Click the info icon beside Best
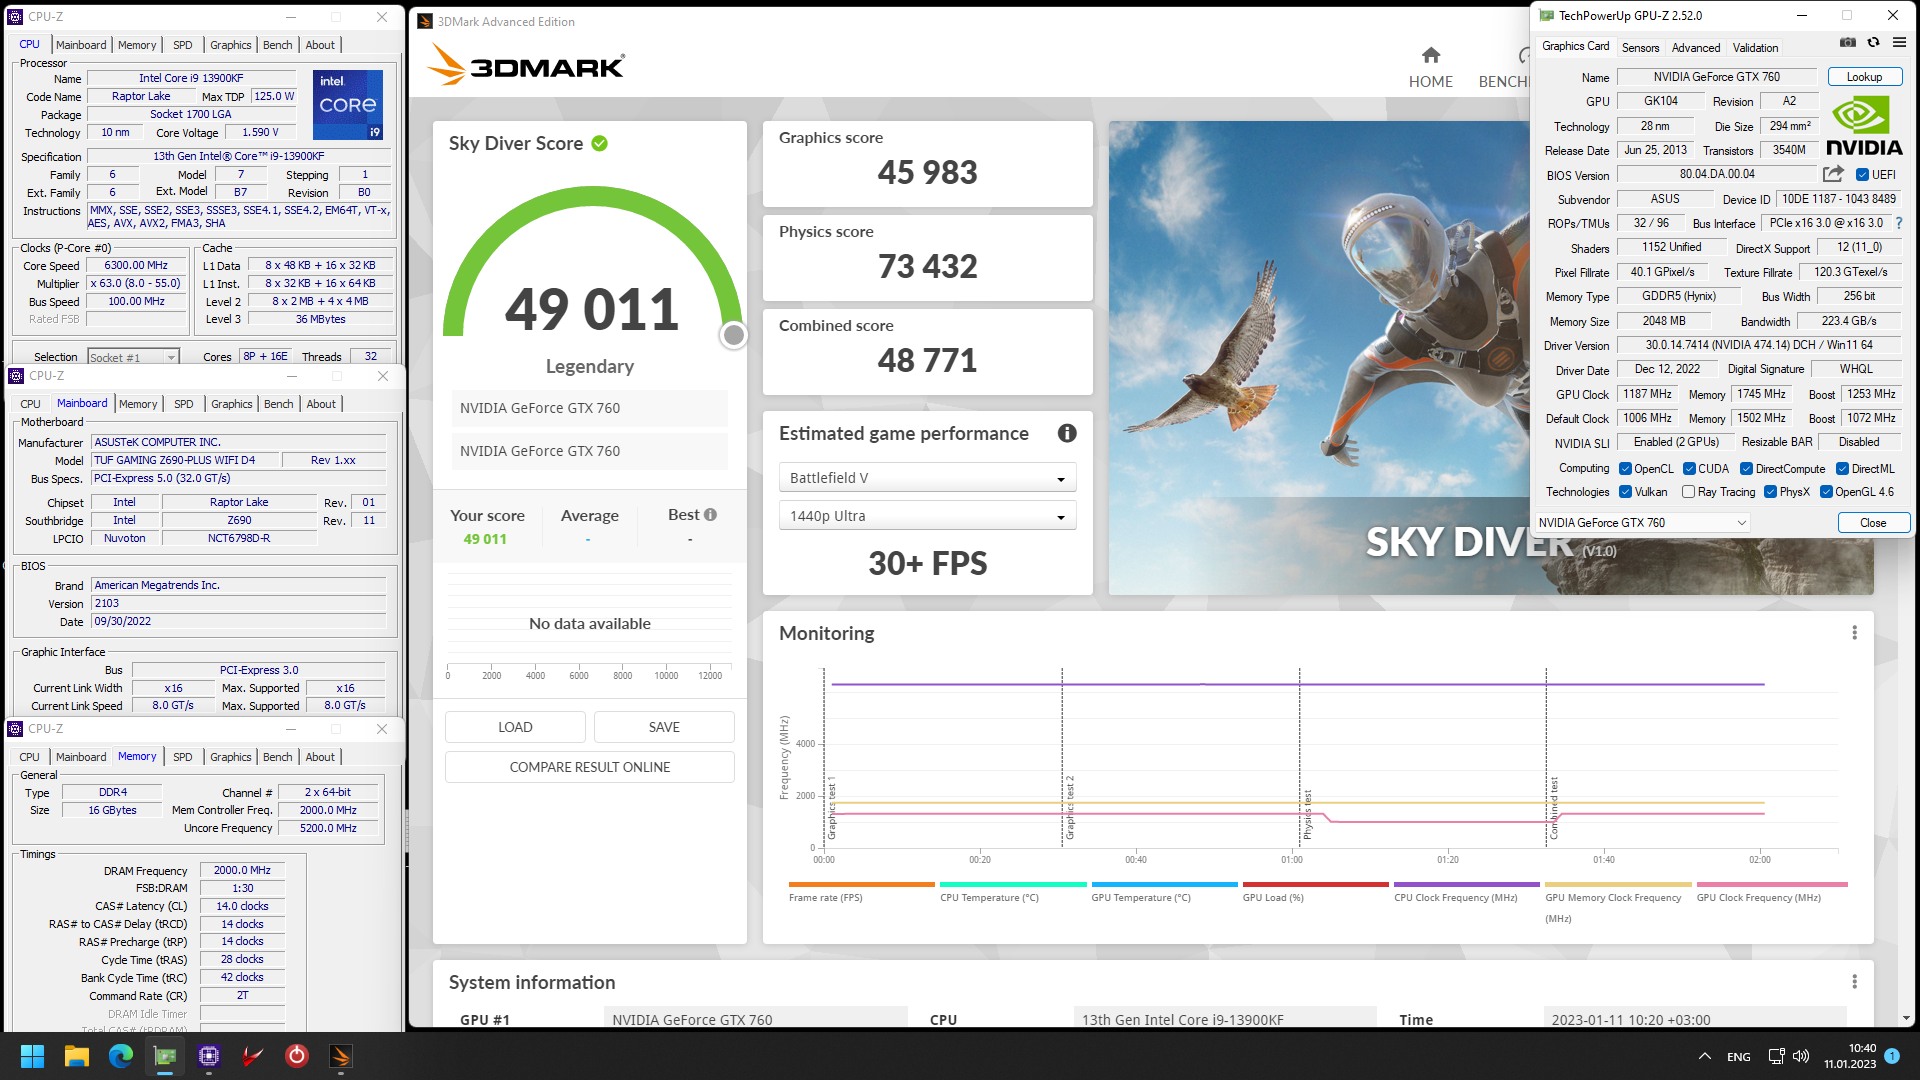 (710, 515)
